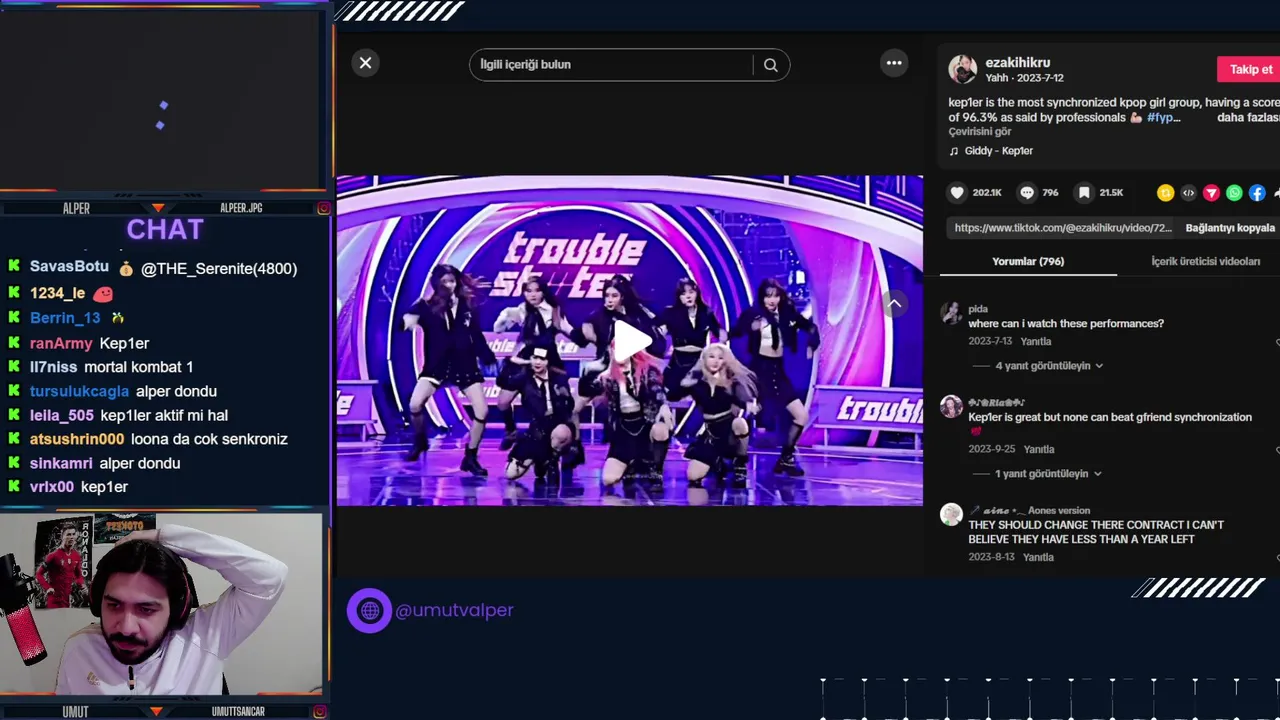The width and height of the screenshot is (1280, 720).
Task: Open the three-dot more options menu
Action: click(894, 63)
